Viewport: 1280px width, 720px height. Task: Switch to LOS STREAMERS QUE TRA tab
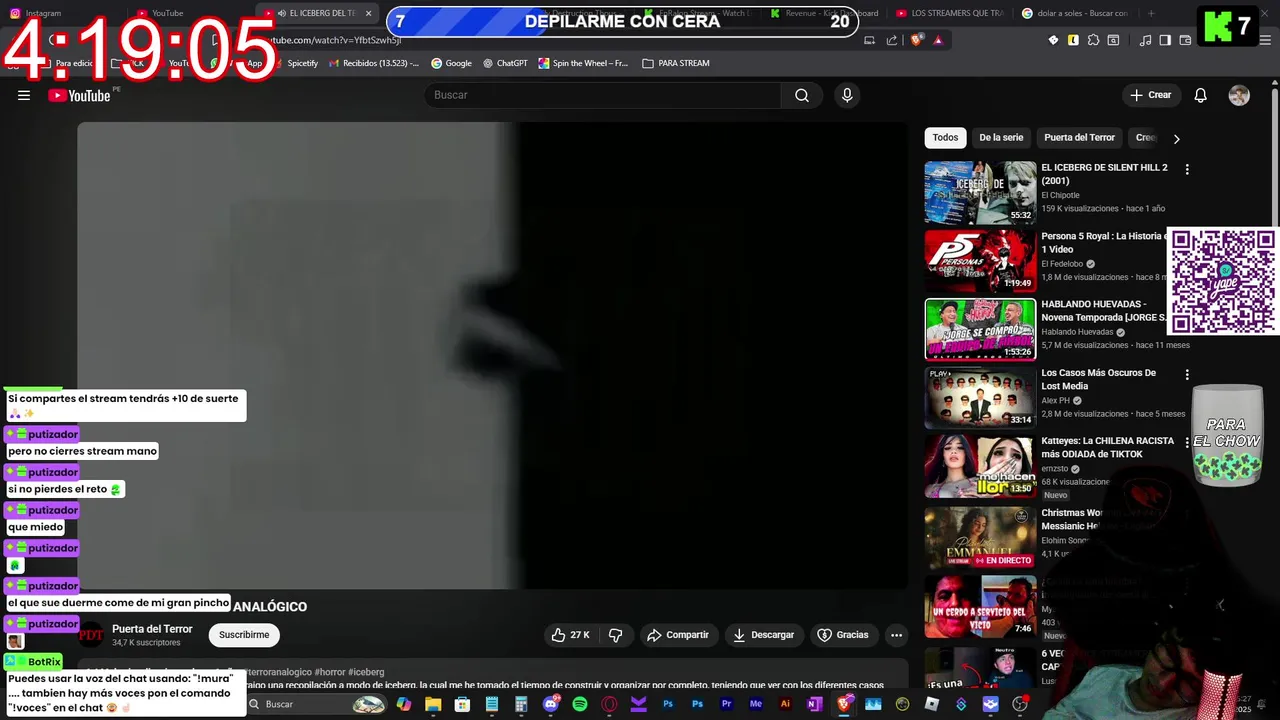pyautogui.click(x=950, y=13)
